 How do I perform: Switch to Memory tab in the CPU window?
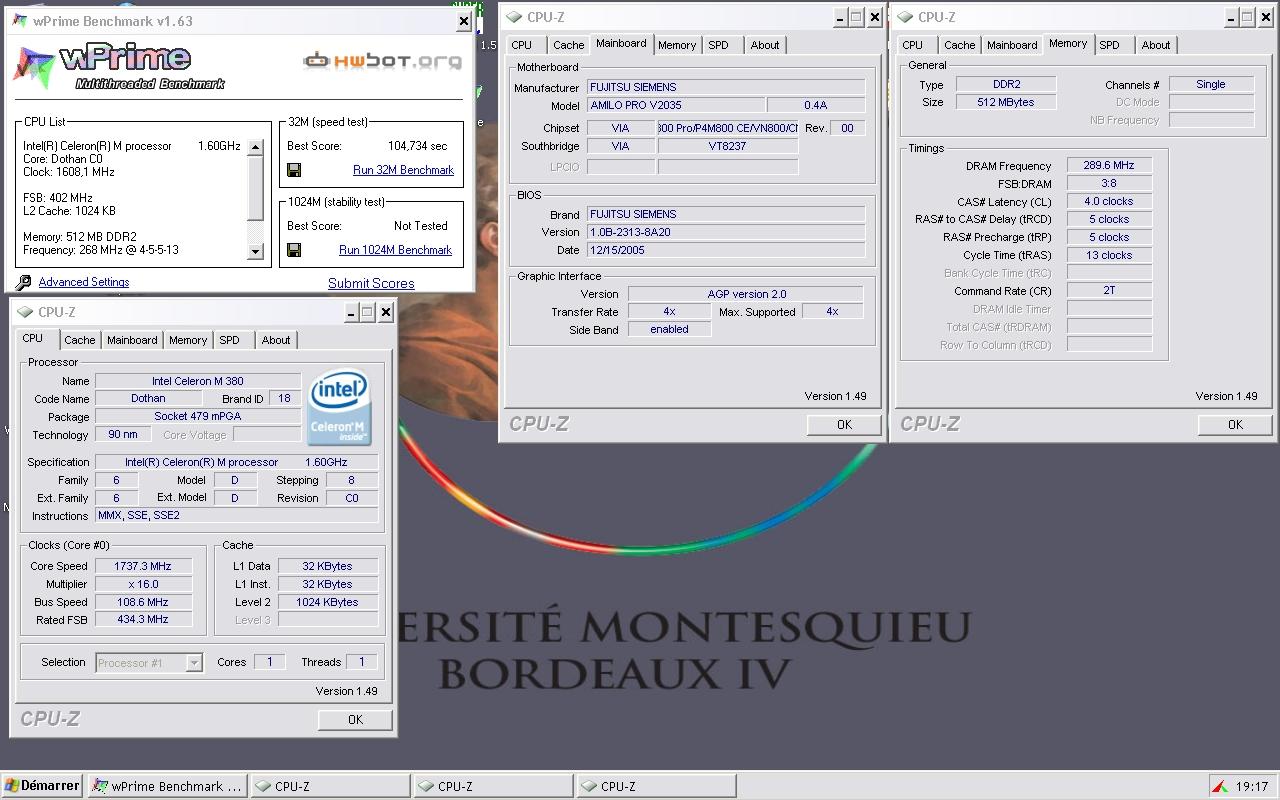click(188, 340)
